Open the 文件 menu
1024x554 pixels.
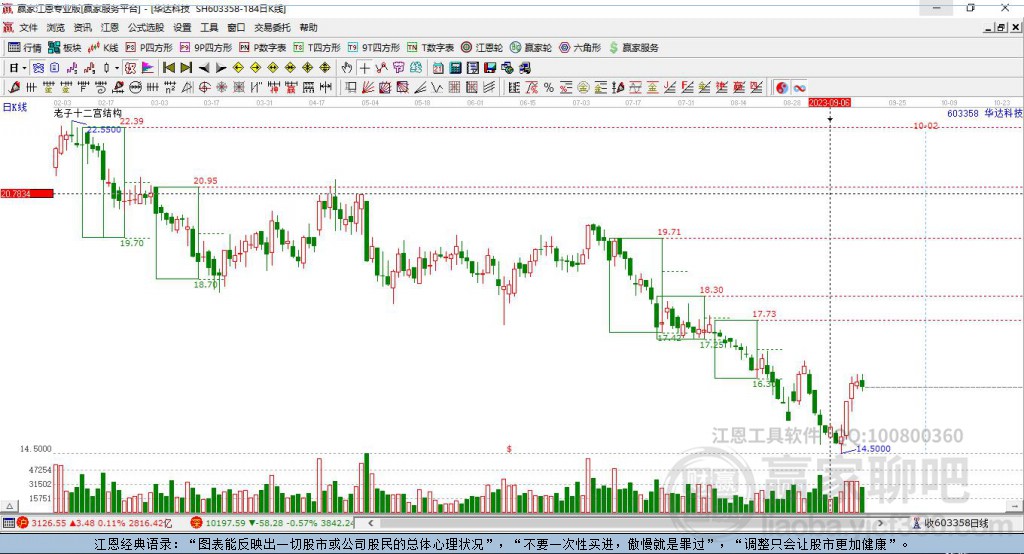tap(28, 27)
